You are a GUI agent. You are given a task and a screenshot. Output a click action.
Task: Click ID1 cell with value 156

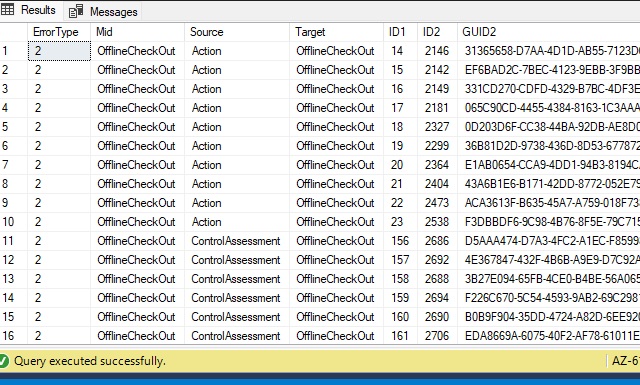(x=400, y=241)
